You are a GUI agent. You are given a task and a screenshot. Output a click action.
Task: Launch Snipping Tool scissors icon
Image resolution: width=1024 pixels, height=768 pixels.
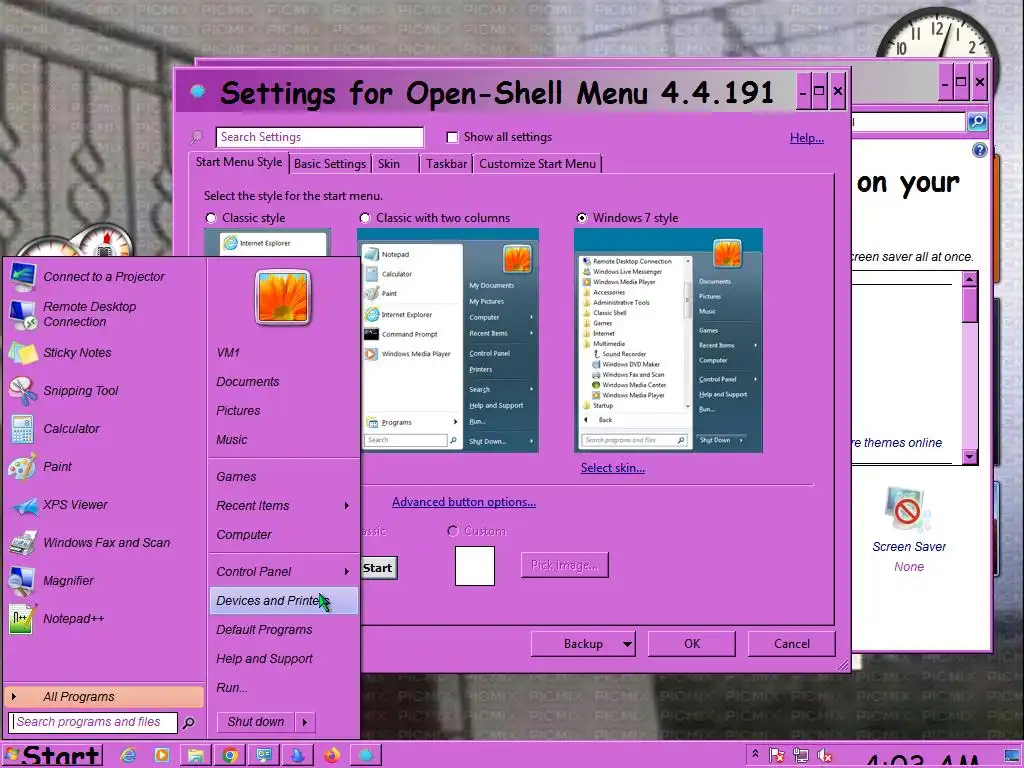point(24,391)
